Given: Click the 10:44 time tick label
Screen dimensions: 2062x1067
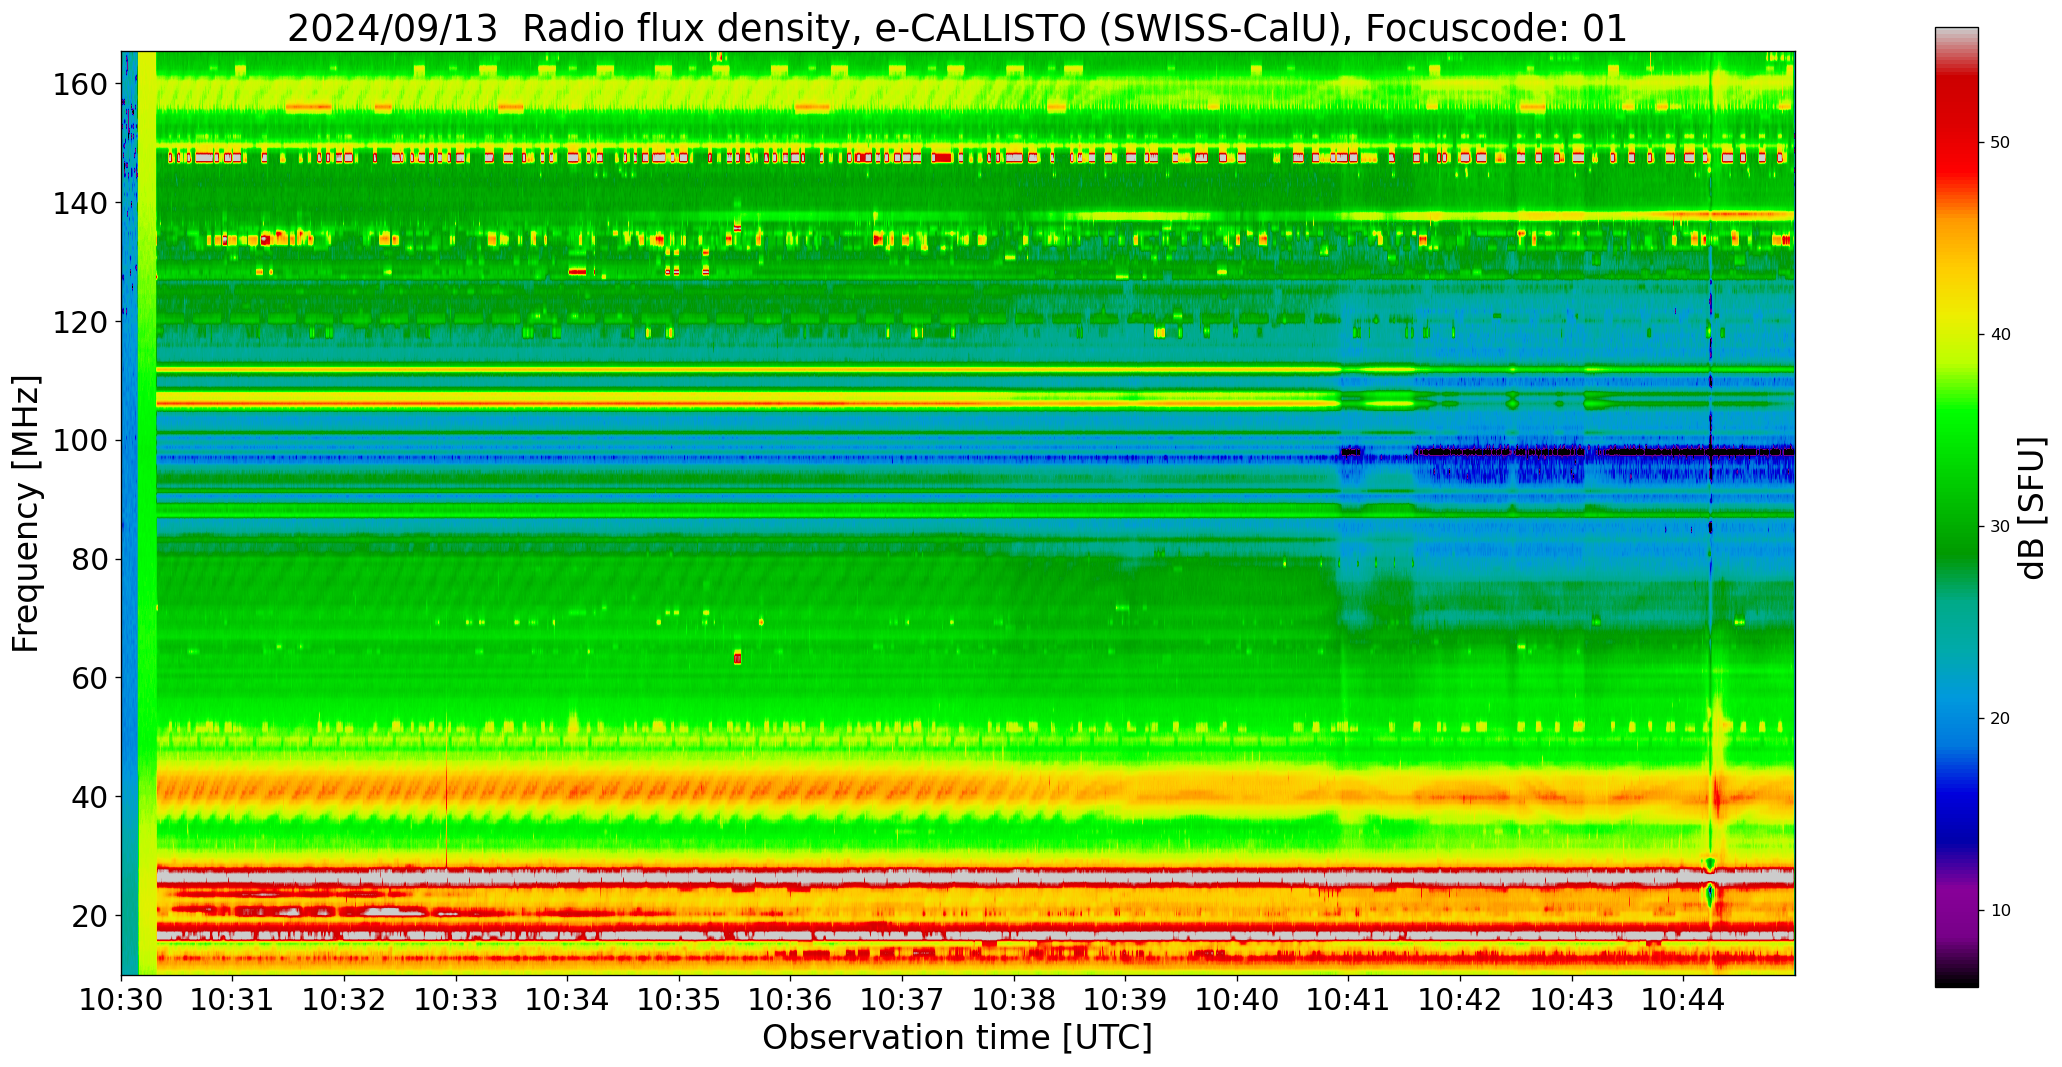Looking at the screenshot, I should coord(1683,999).
